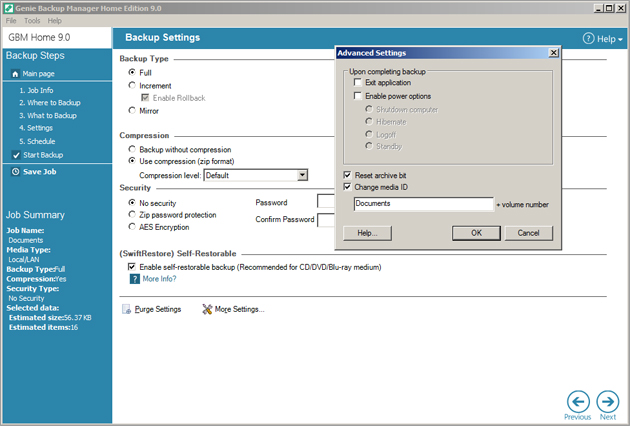
Task: Click the More Info question icon
Action: 134,280
